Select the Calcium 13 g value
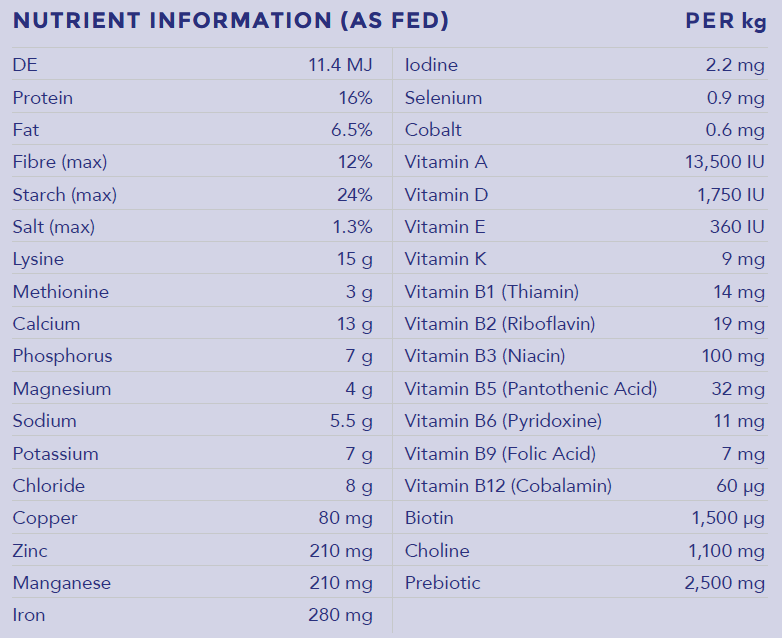782x638 pixels. pyautogui.click(x=354, y=324)
